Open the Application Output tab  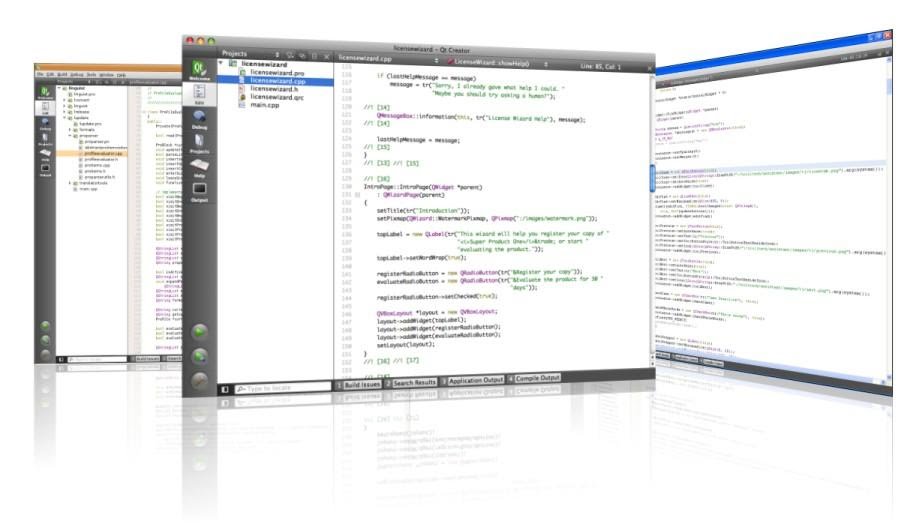(472, 380)
